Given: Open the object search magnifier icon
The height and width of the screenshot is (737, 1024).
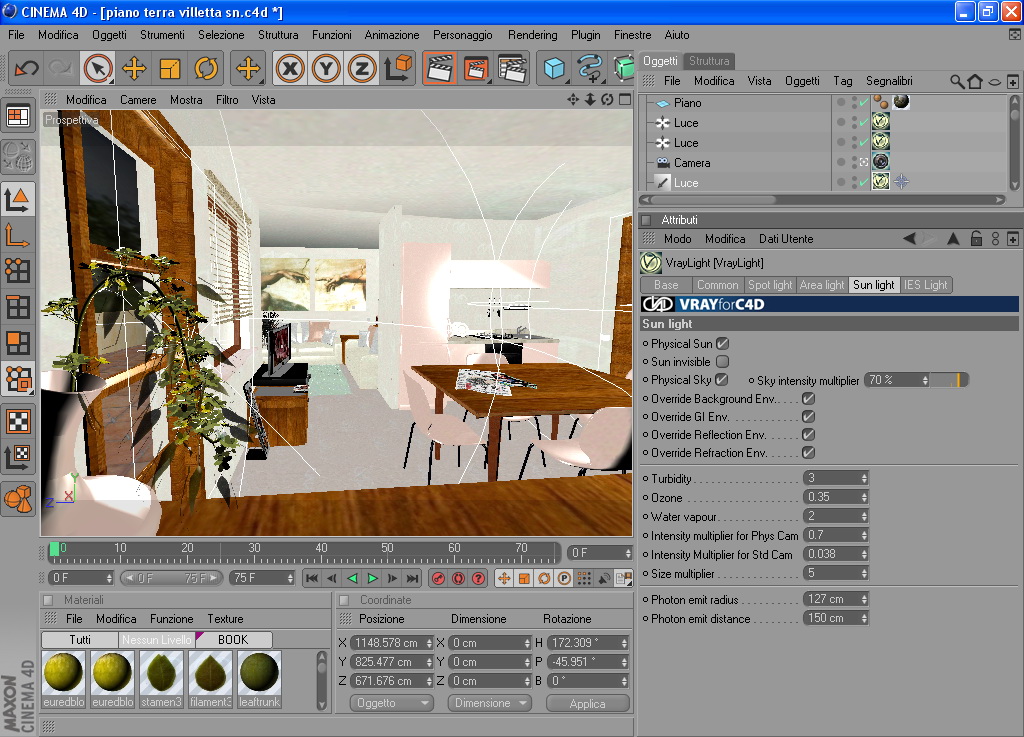Looking at the screenshot, I should point(956,82).
